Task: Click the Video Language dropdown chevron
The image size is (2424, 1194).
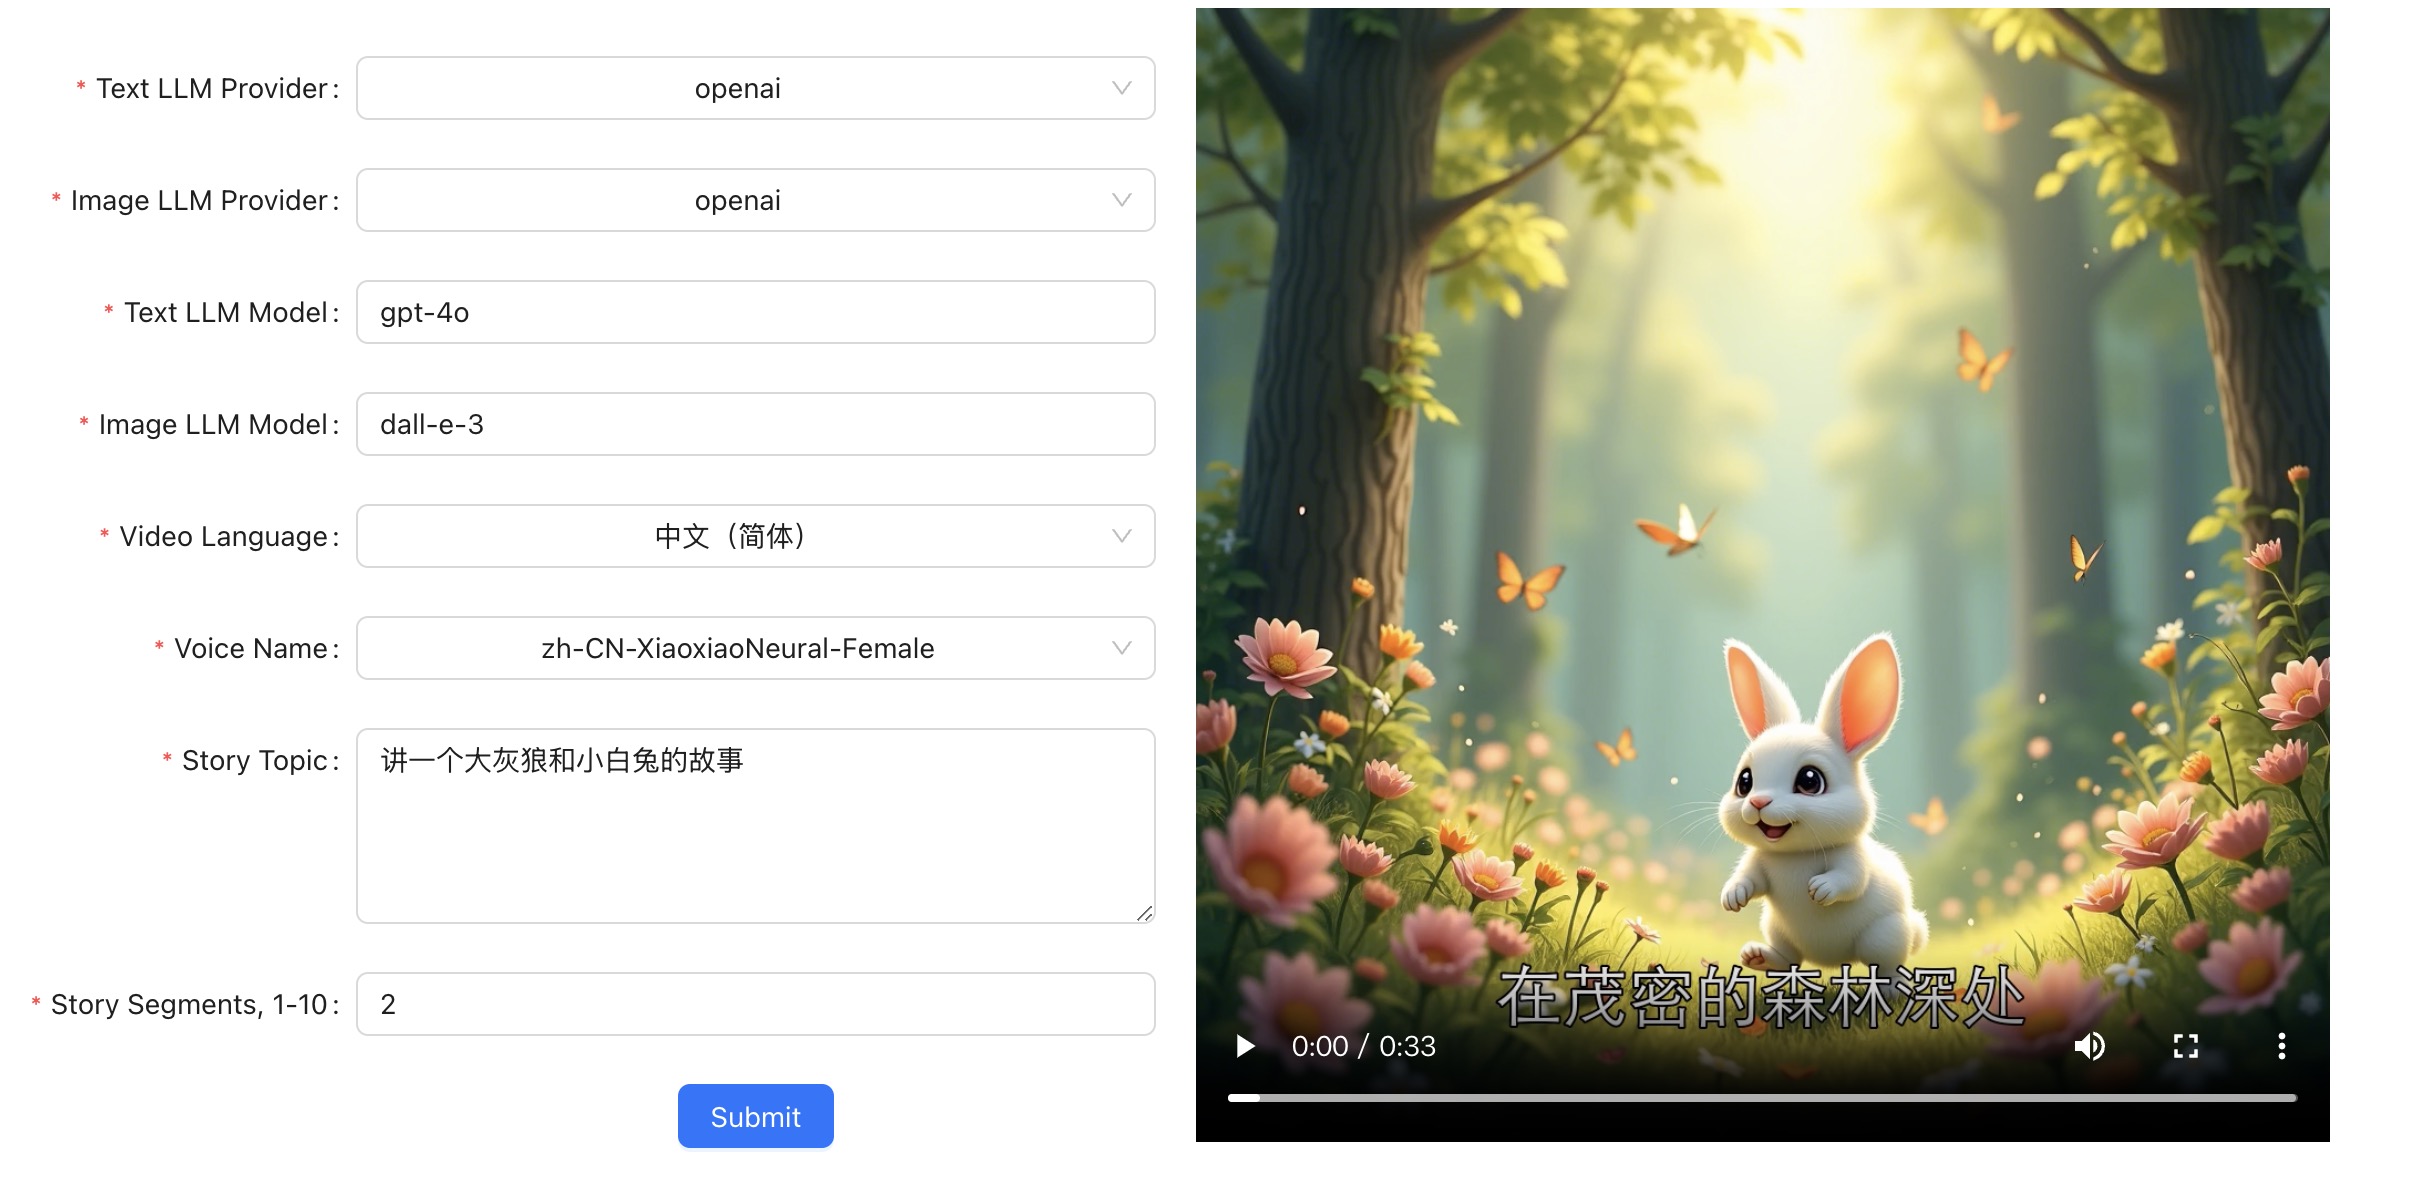Action: pyautogui.click(x=1120, y=536)
